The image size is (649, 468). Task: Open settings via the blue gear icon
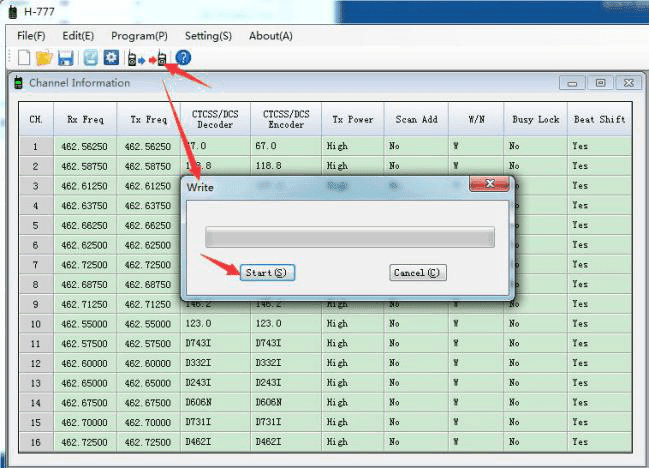(109, 58)
